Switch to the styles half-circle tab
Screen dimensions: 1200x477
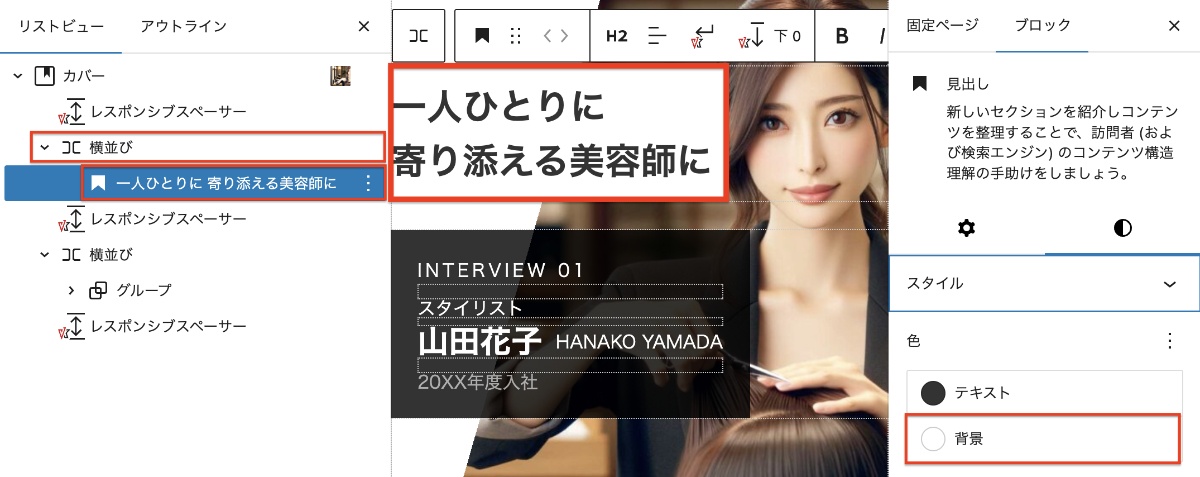coord(1122,228)
